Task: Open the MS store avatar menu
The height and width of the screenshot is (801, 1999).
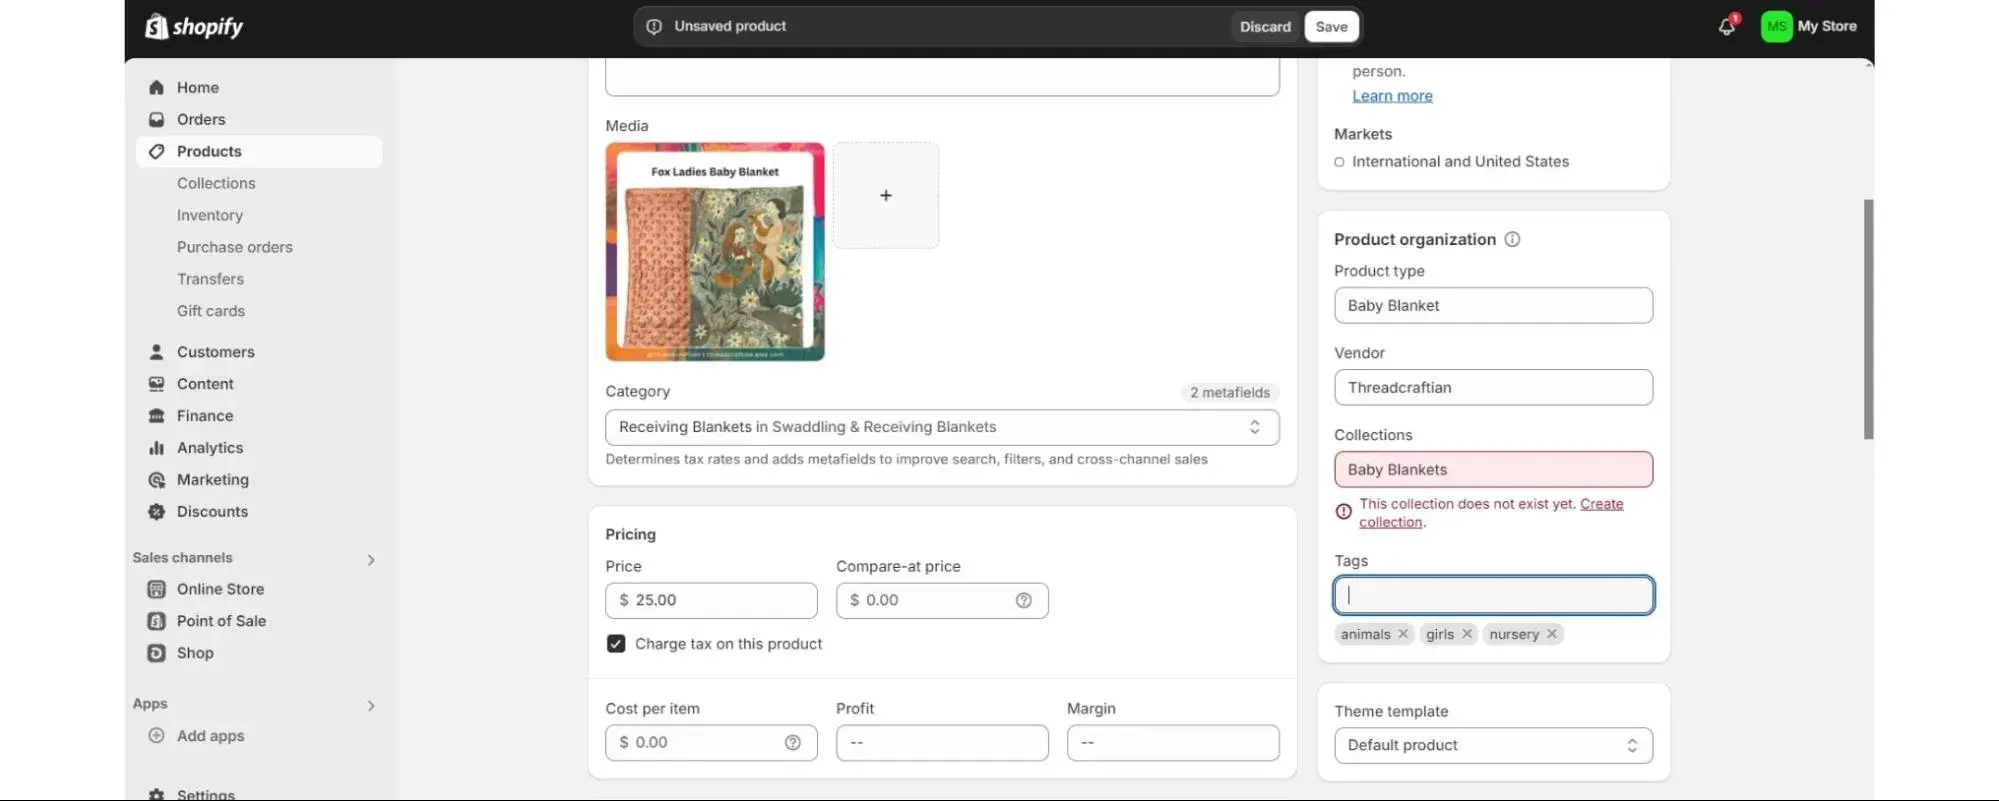Action: (1776, 27)
